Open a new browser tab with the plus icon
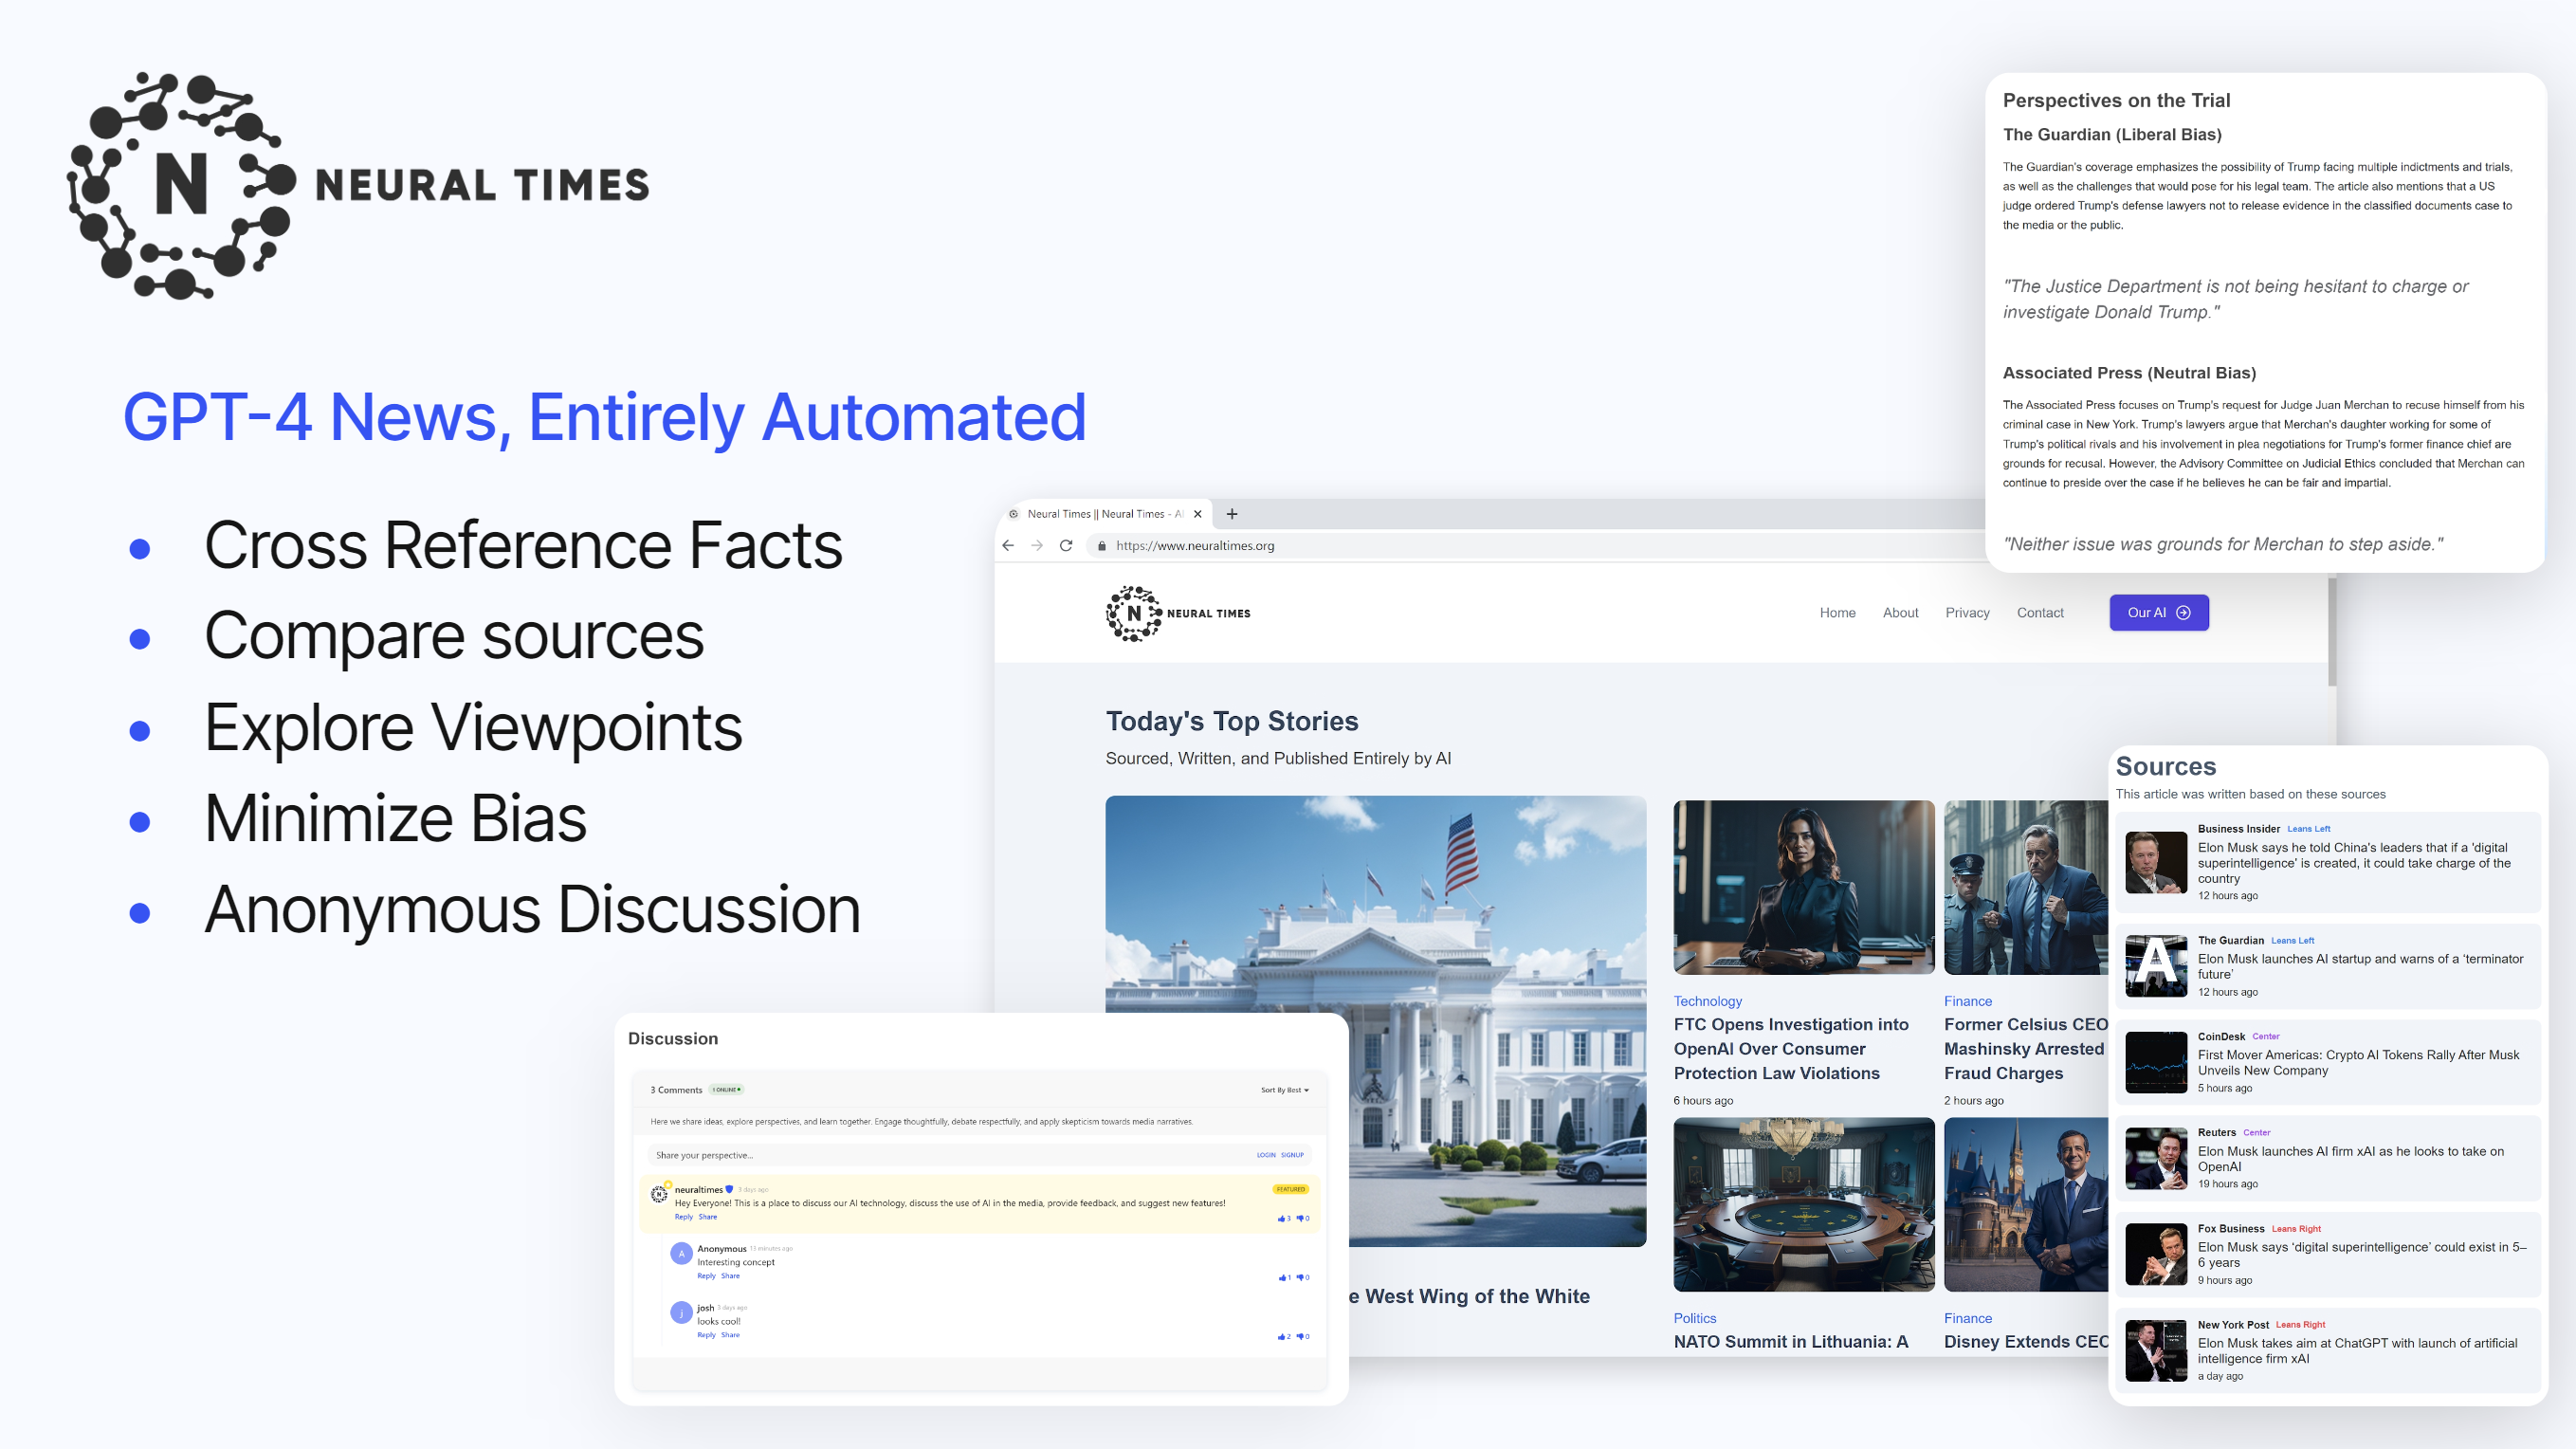Image resolution: width=2576 pixels, height=1449 pixels. tap(1232, 514)
